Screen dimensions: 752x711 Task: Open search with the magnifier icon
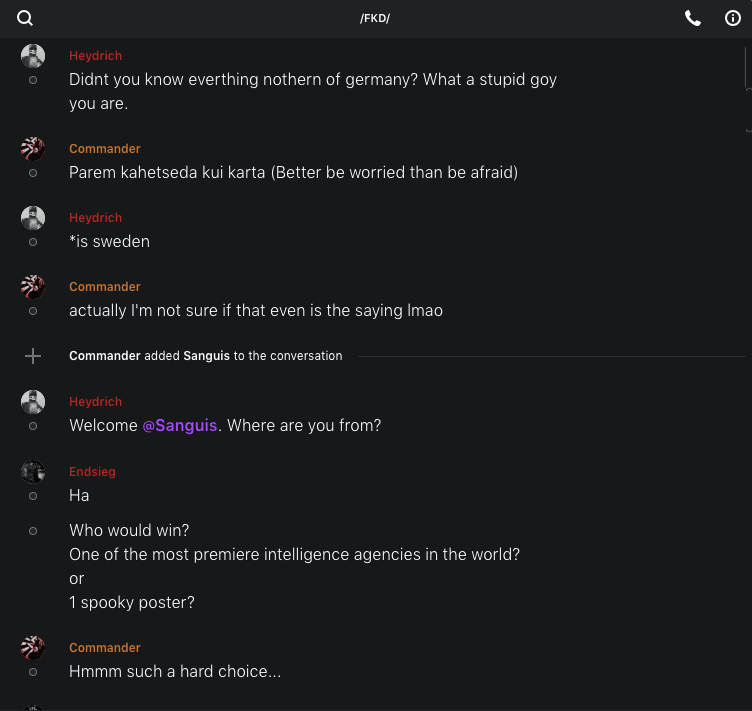(x=25, y=18)
